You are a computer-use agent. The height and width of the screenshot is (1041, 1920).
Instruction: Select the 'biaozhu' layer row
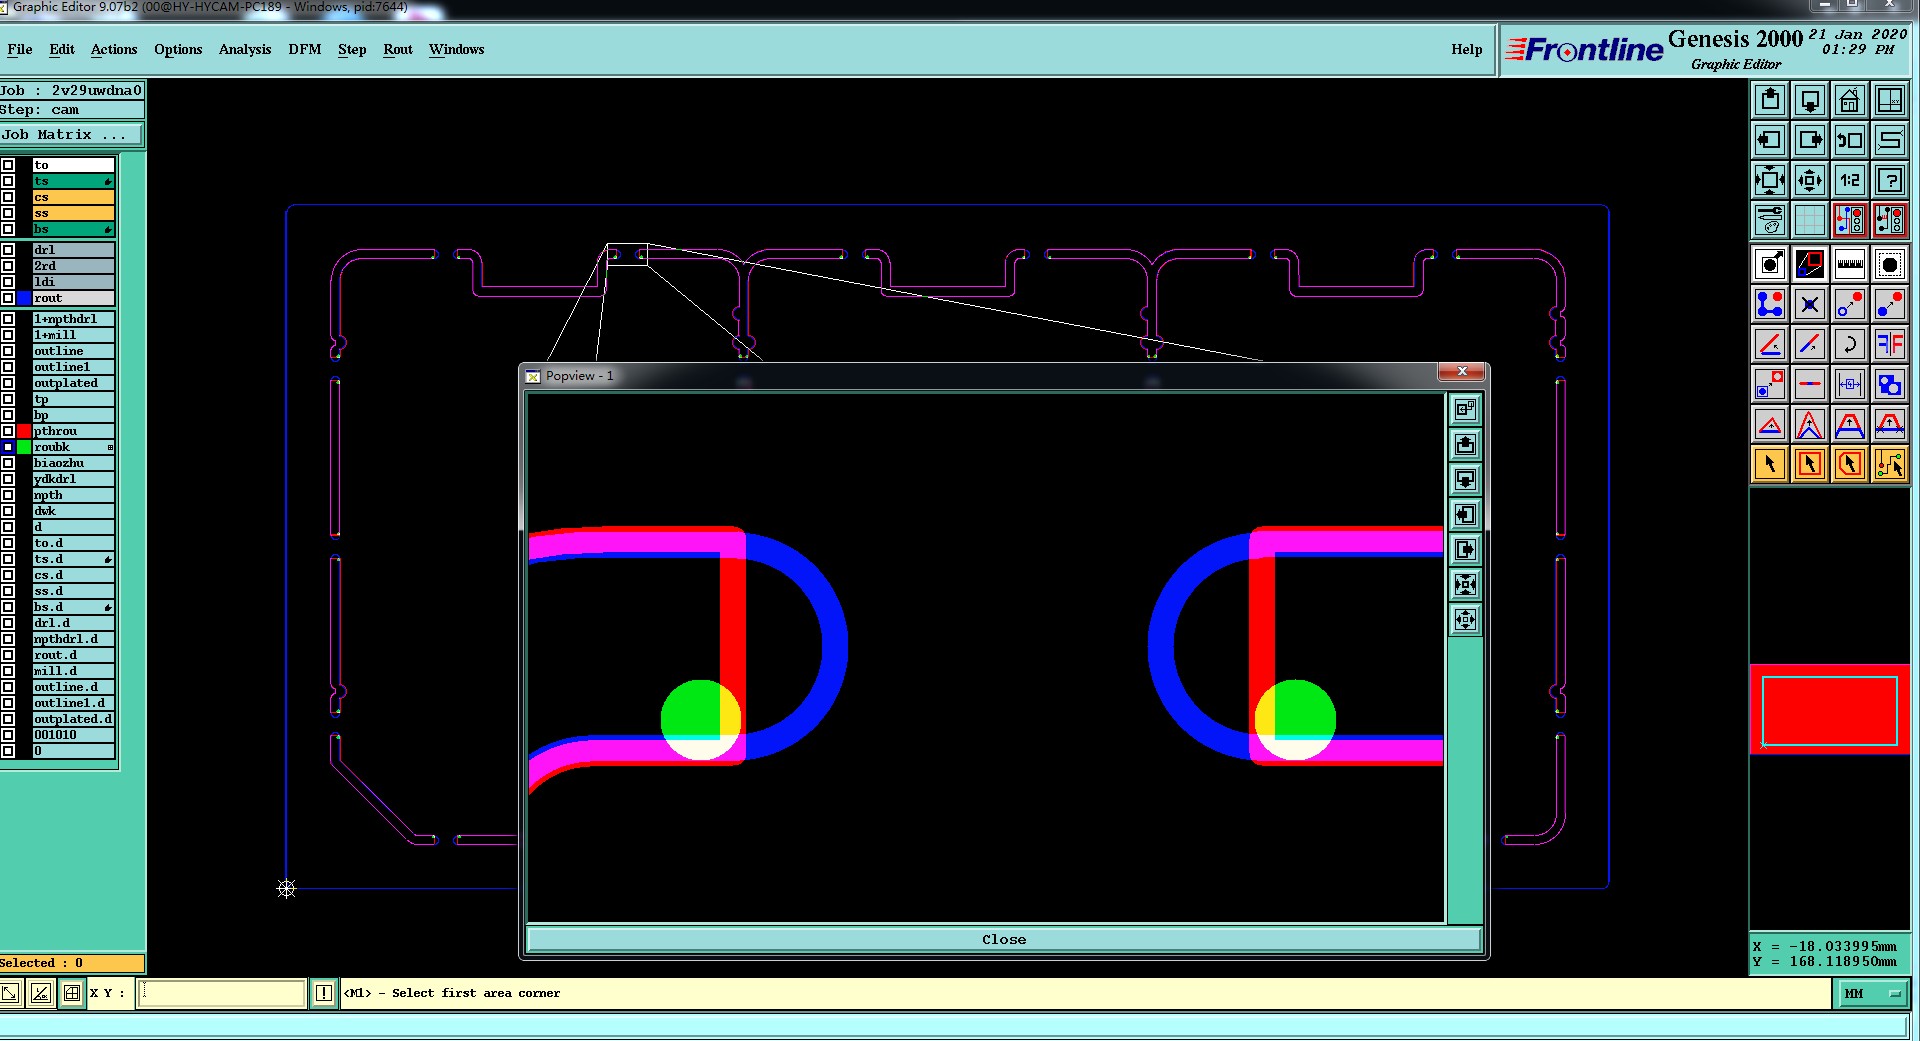pos(73,463)
